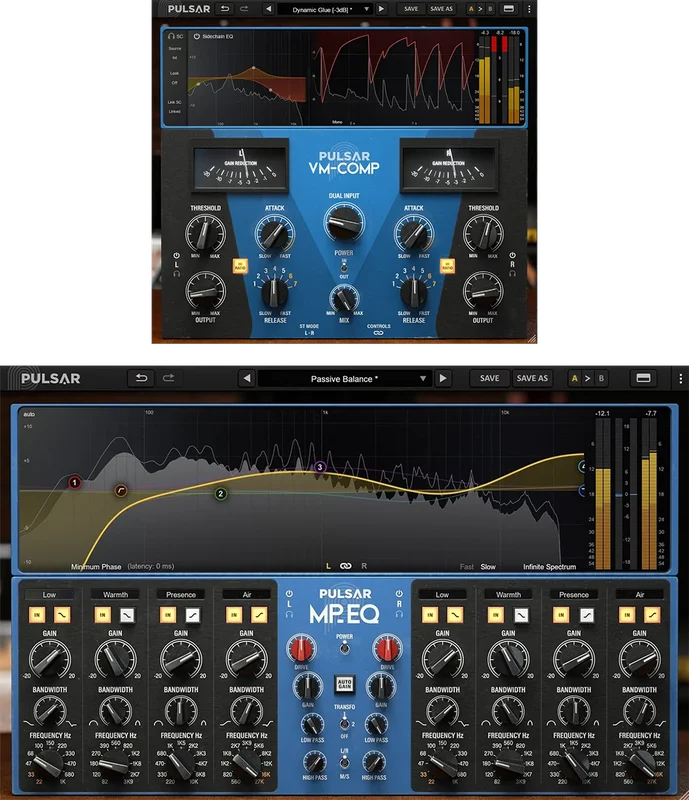Solo right channel headphone icon in VM-COMP

point(512,273)
